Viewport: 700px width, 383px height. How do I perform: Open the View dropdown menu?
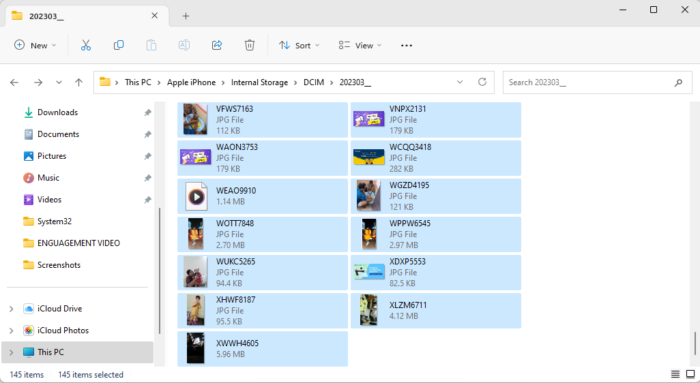pyautogui.click(x=360, y=45)
